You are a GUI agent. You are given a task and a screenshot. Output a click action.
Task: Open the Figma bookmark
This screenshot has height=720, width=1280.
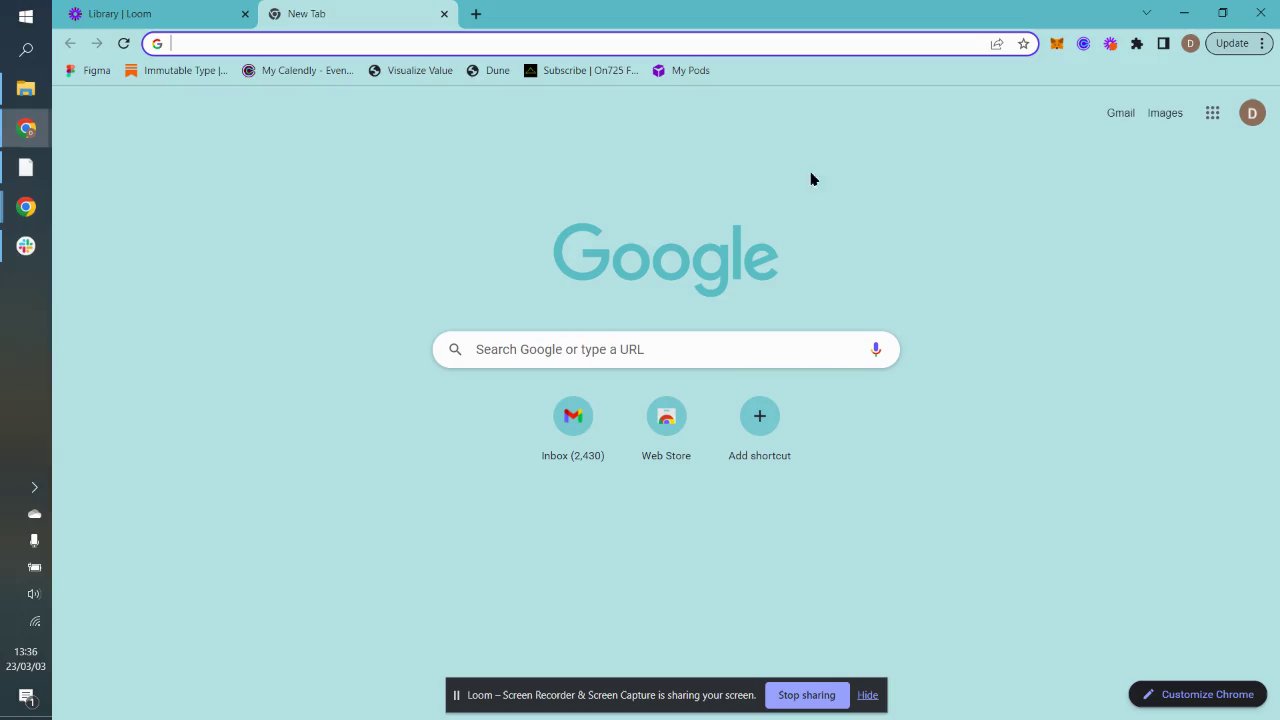[87, 71]
